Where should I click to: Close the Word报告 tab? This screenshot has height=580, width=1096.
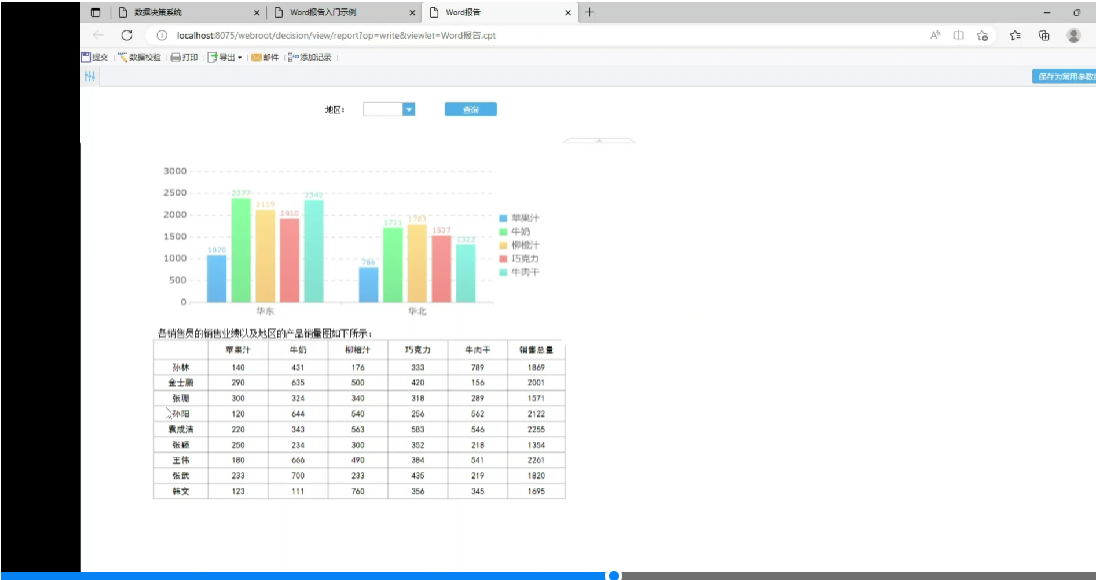tap(568, 13)
